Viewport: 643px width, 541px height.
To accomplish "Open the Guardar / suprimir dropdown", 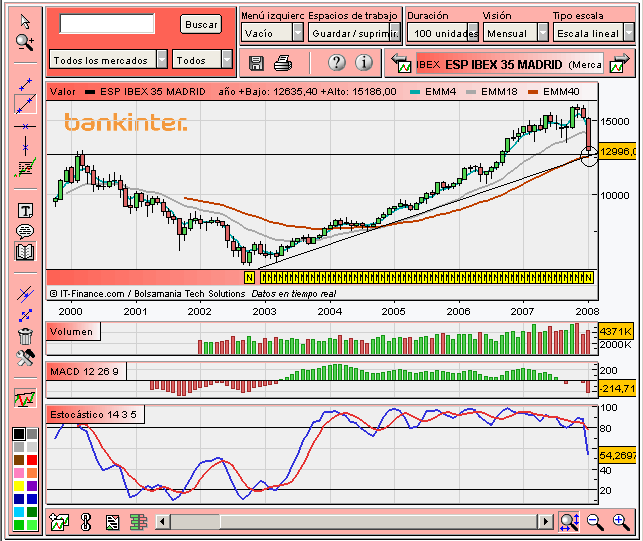I will [x=354, y=33].
